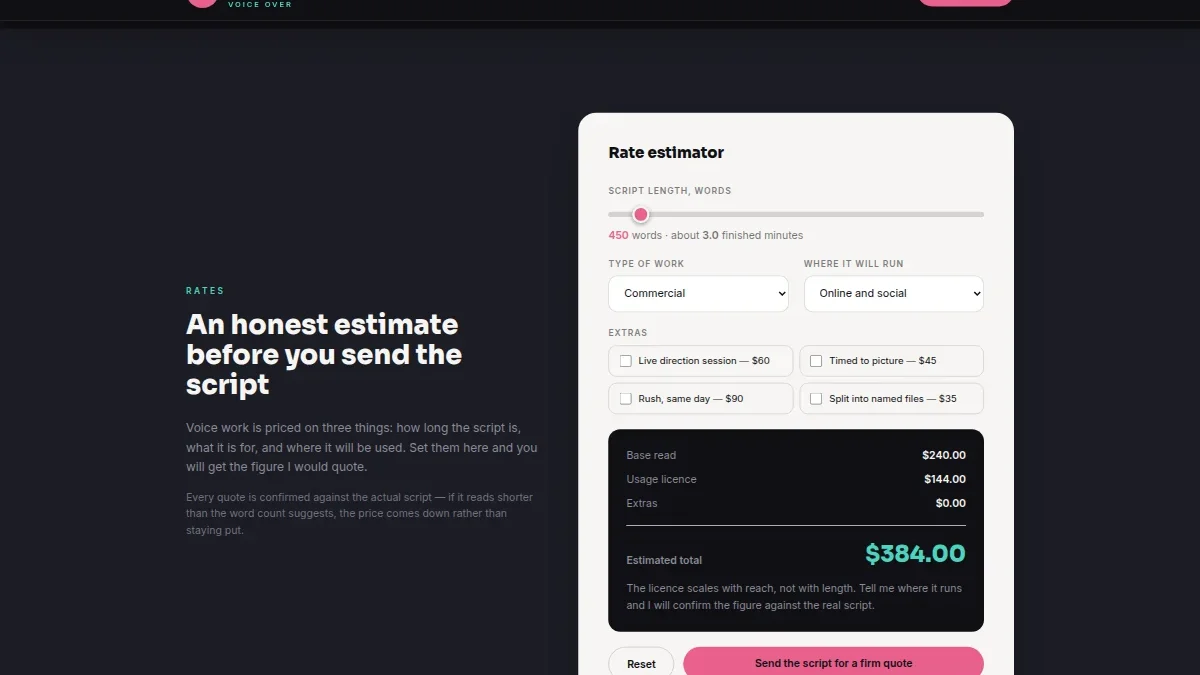The width and height of the screenshot is (1200, 675).
Task: Click the Base read label
Action: (x=651, y=456)
